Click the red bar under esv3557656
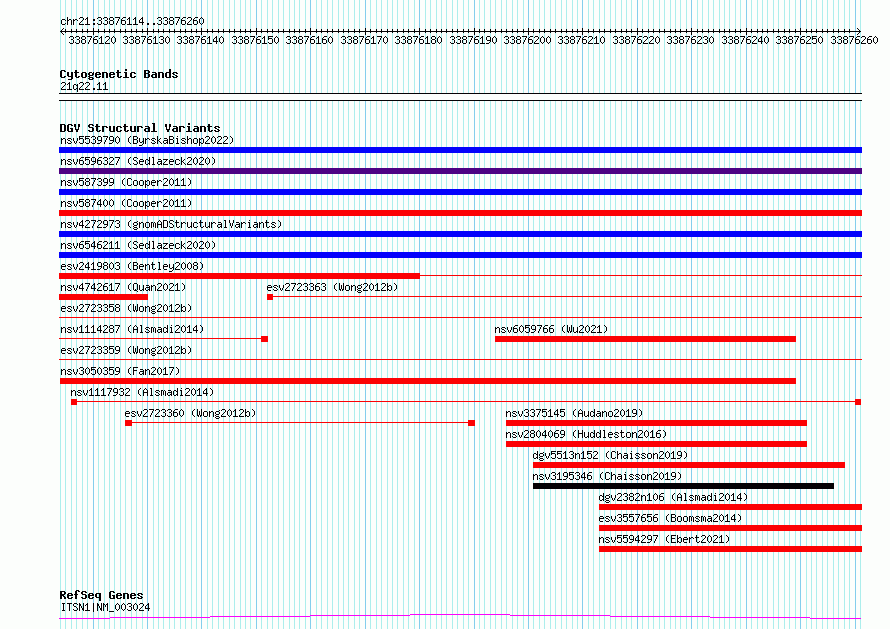This screenshot has width=890, height=629. 731,528
